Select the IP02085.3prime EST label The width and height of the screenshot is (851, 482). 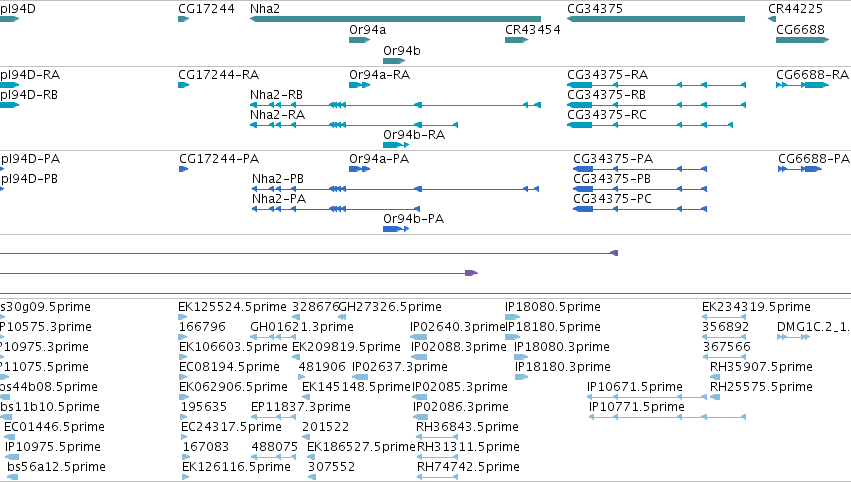tap(460, 388)
